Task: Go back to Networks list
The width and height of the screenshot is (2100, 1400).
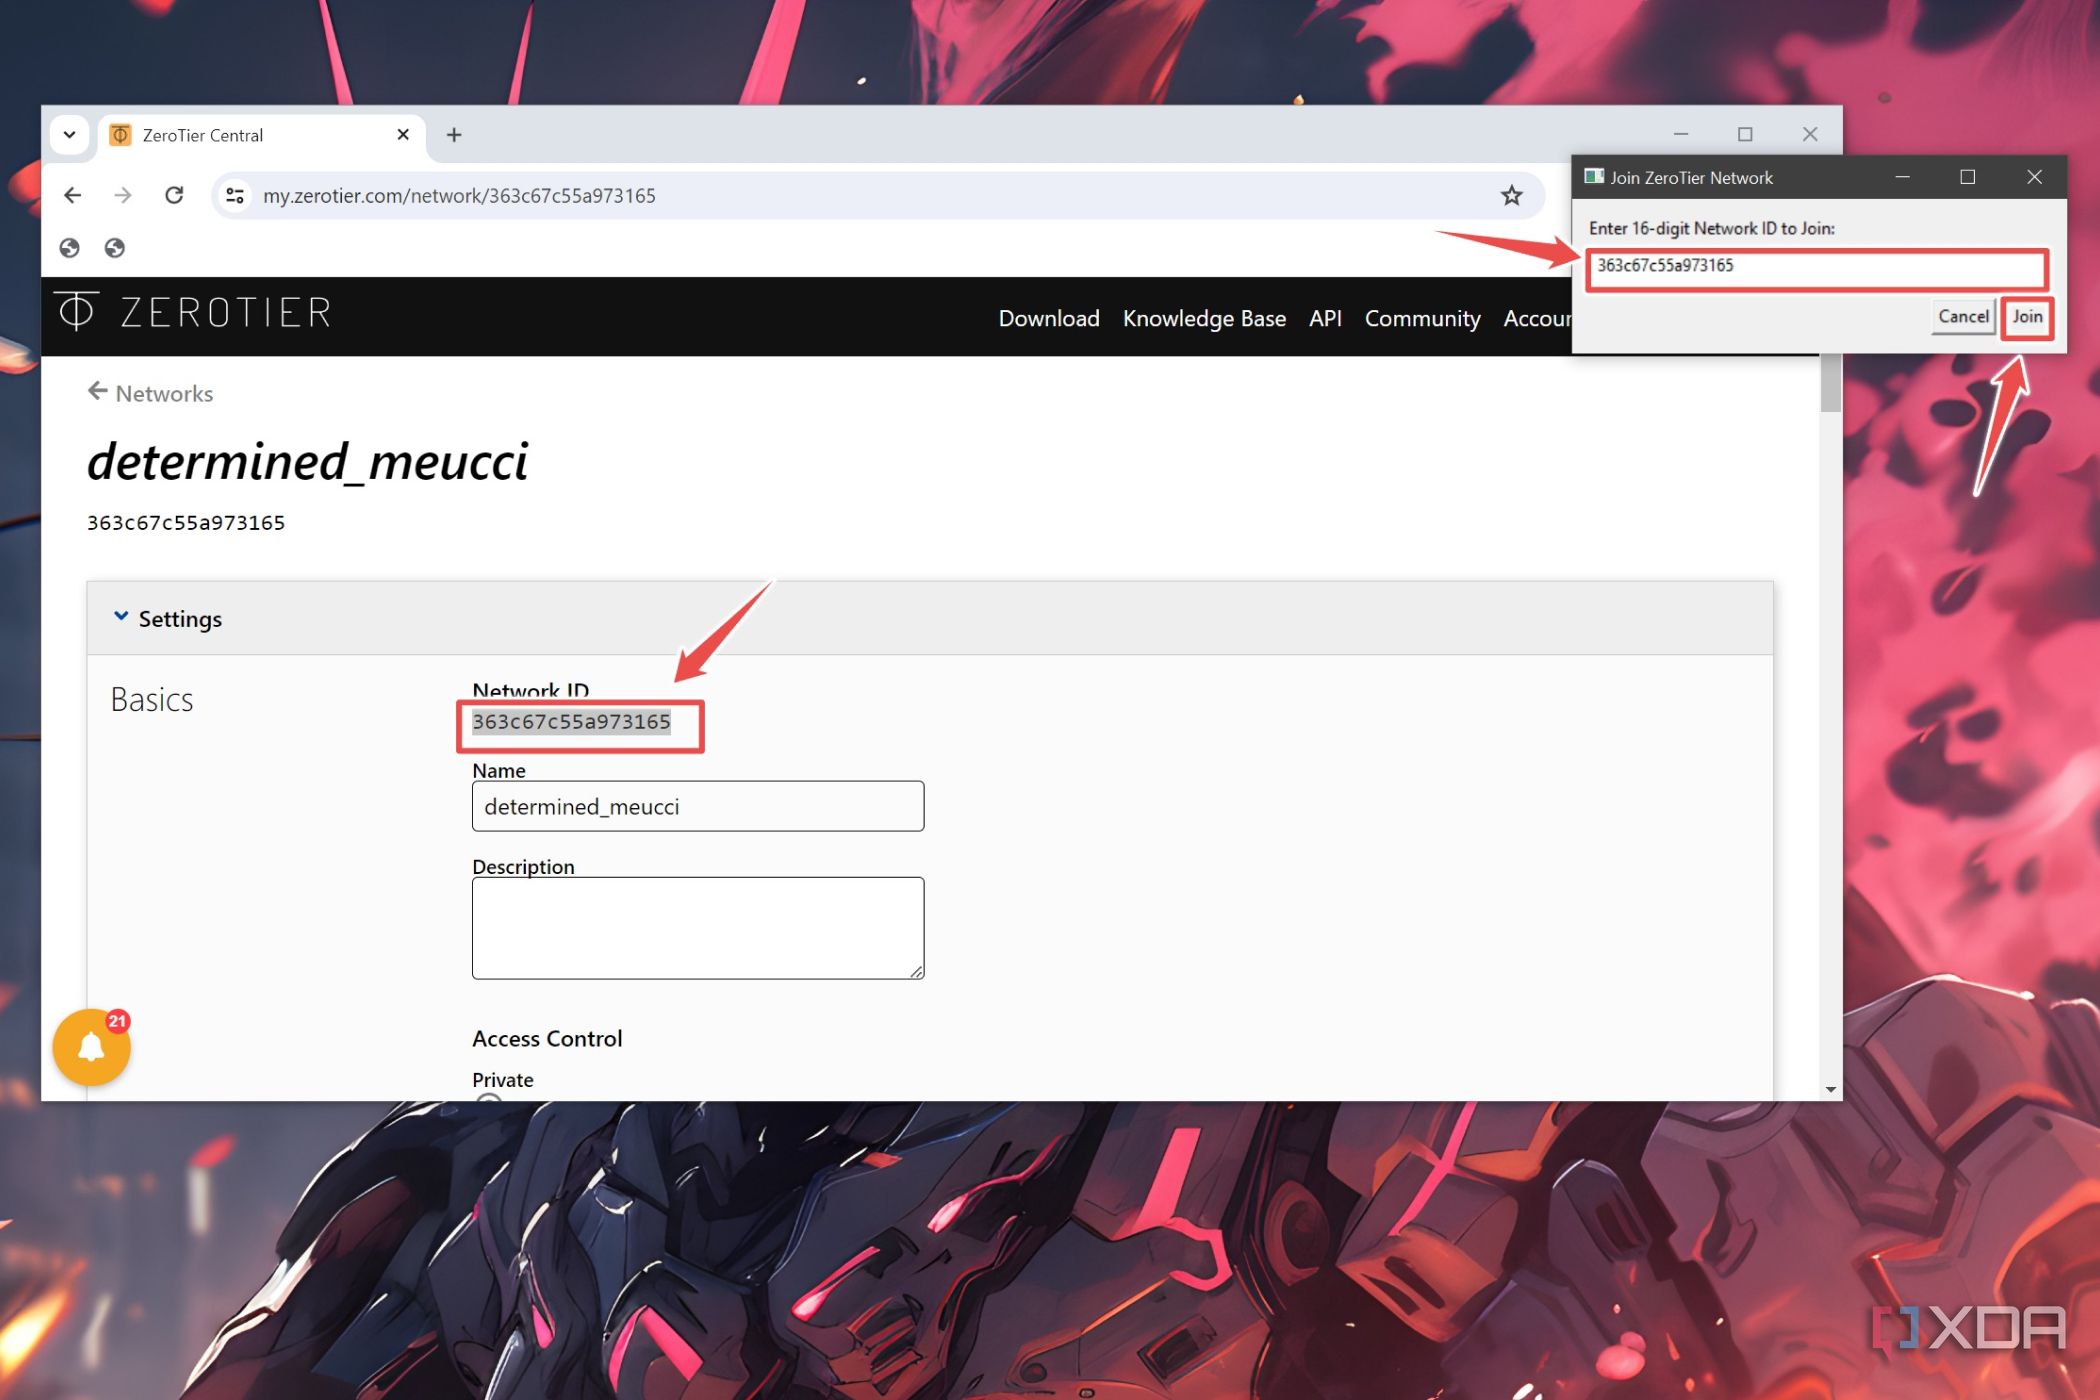Action: pos(151,393)
